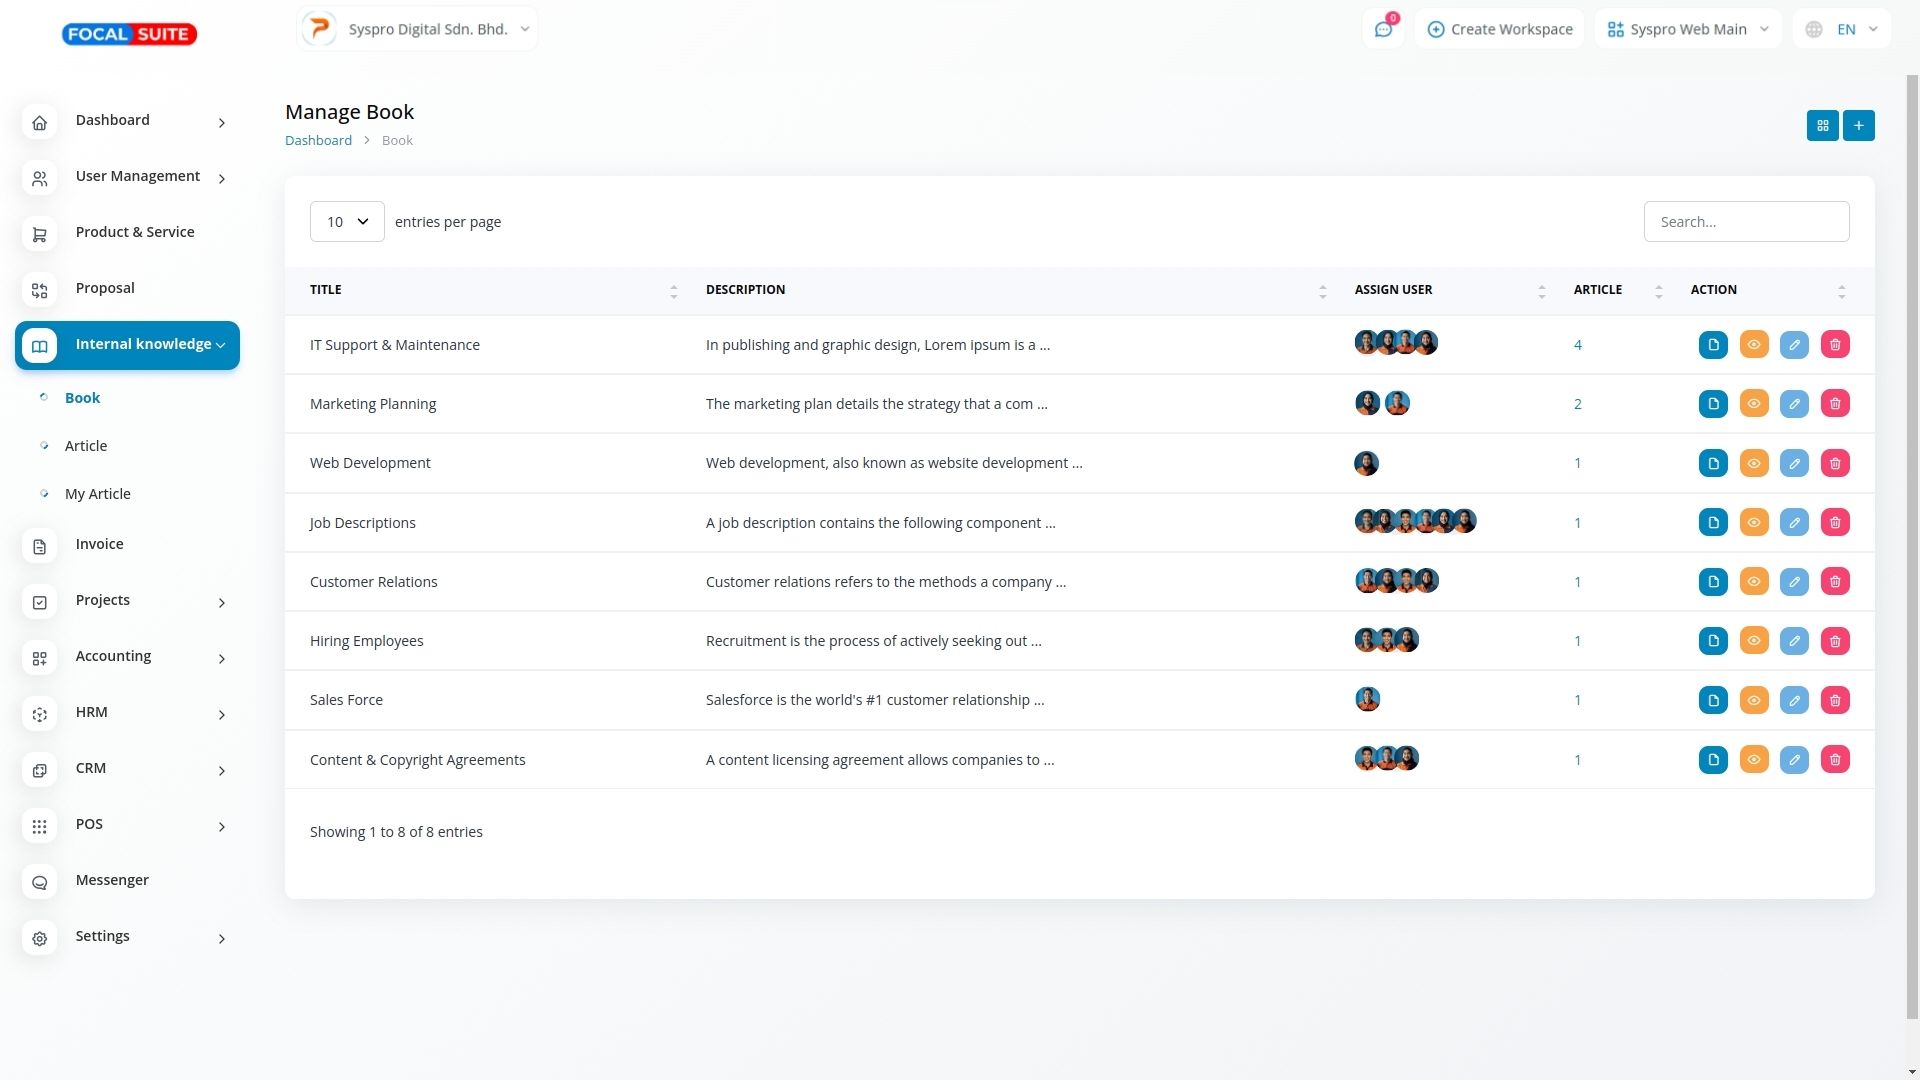Click the plus icon to add book

pos(1858,126)
